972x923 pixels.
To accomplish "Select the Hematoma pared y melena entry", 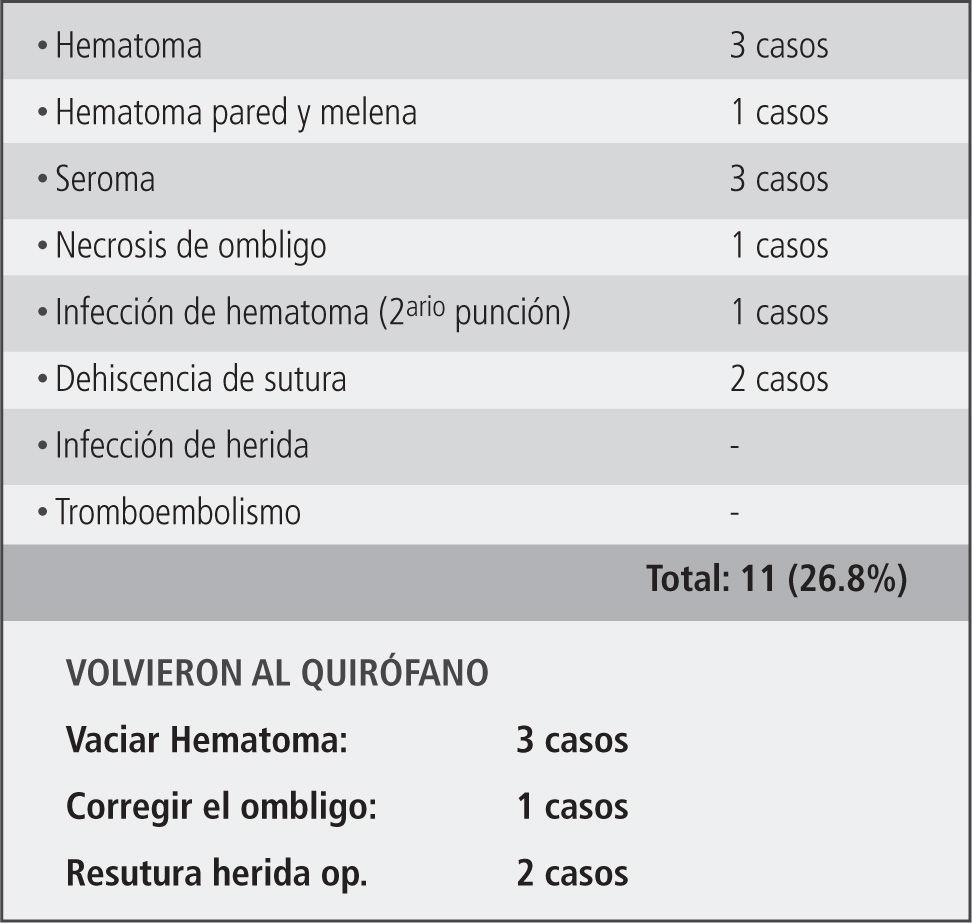I will tap(235, 113).
